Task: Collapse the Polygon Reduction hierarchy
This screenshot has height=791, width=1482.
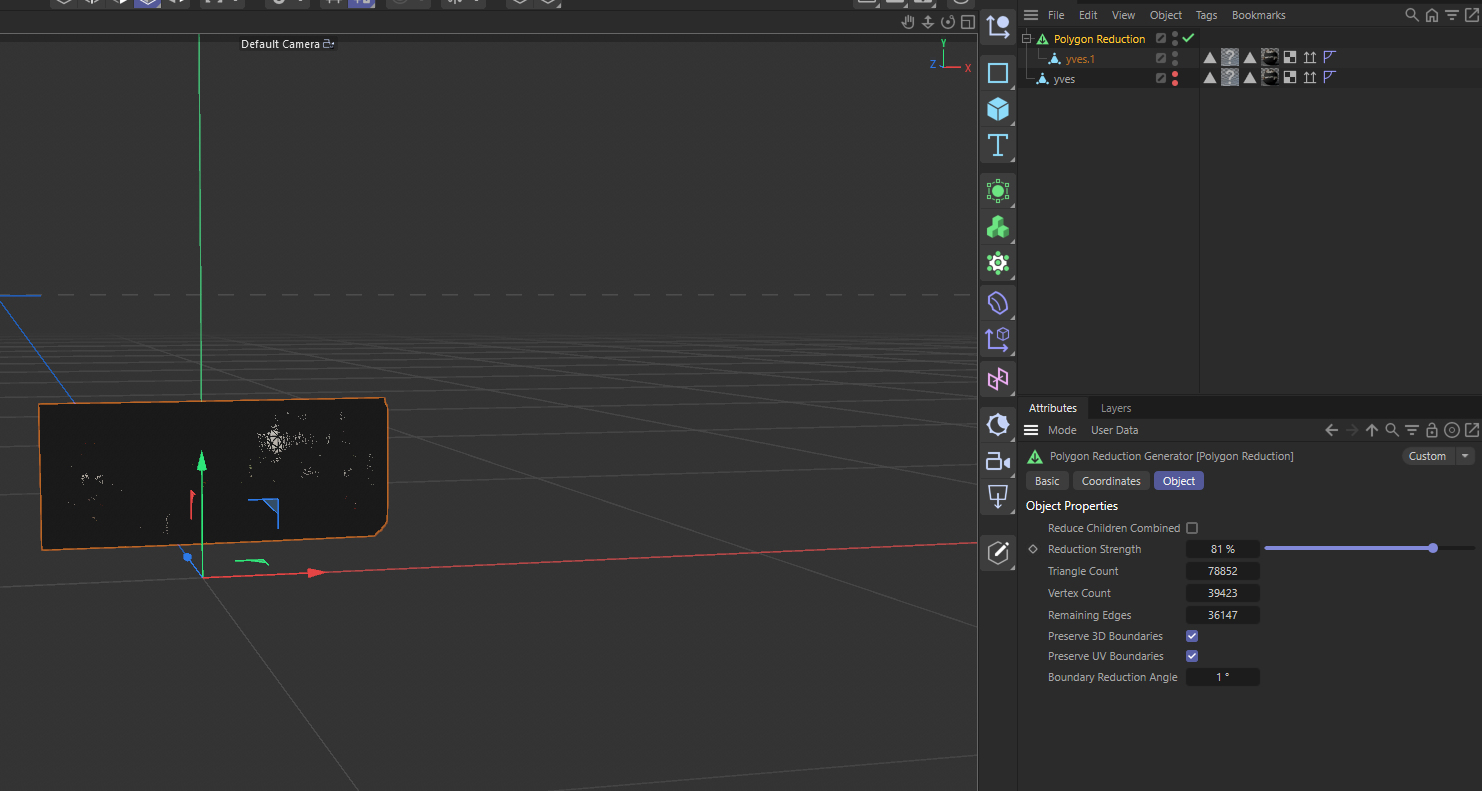Action: pos(1026,38)
